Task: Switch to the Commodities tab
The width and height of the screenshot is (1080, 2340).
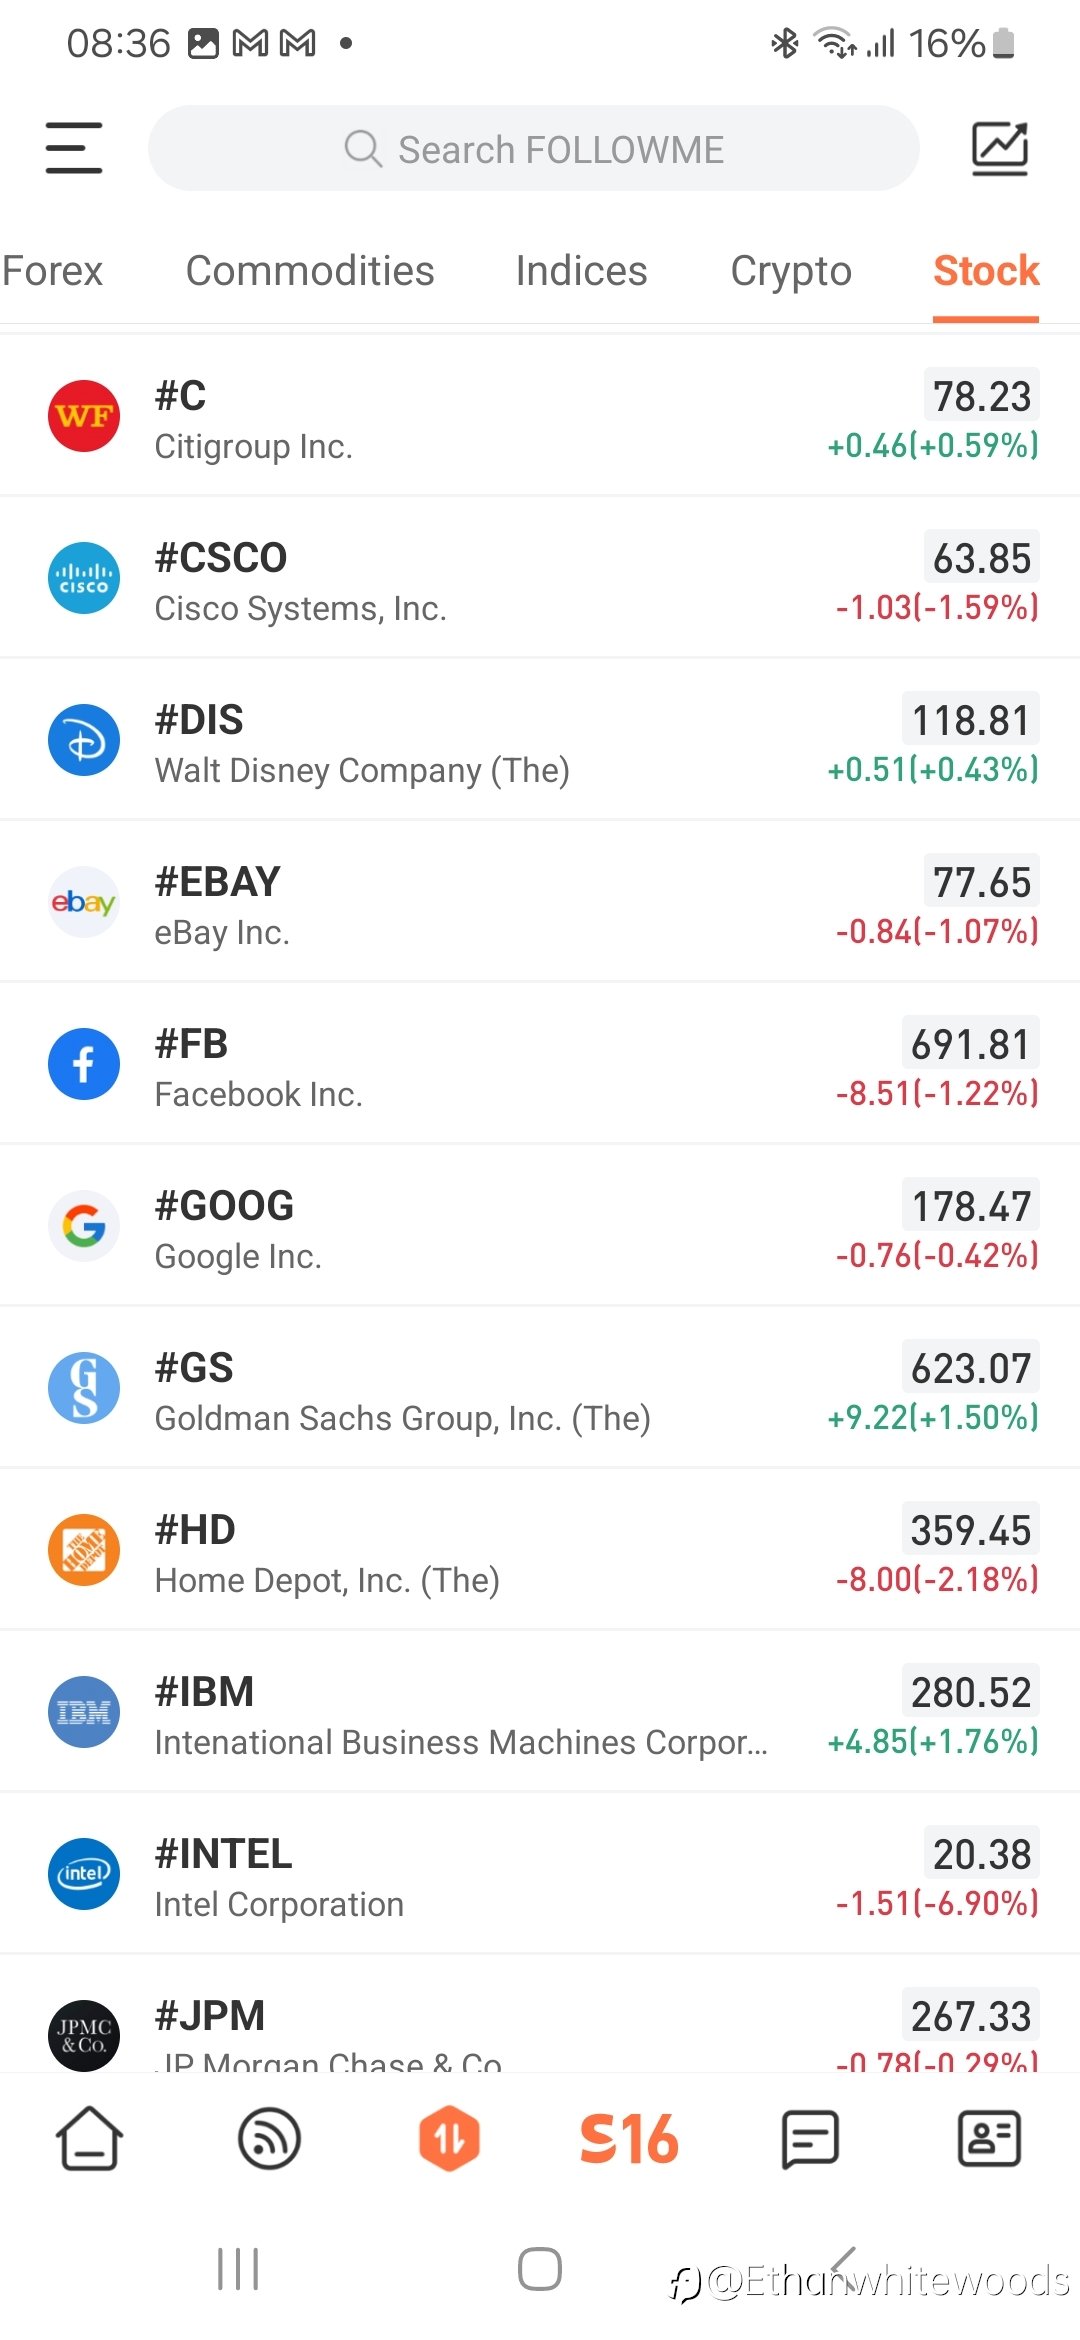Action: click(310, 271)
